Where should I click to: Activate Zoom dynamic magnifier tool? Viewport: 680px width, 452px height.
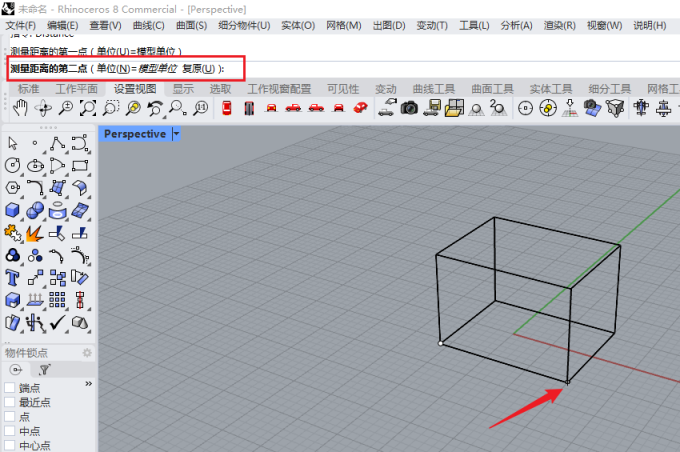pyautogui.click(x=65, y=108)
